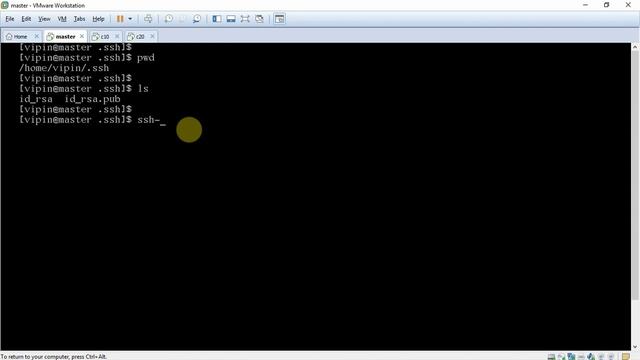Screen dimensions: 640x360
Task: Open the Tabs menu
Action: 79,19
